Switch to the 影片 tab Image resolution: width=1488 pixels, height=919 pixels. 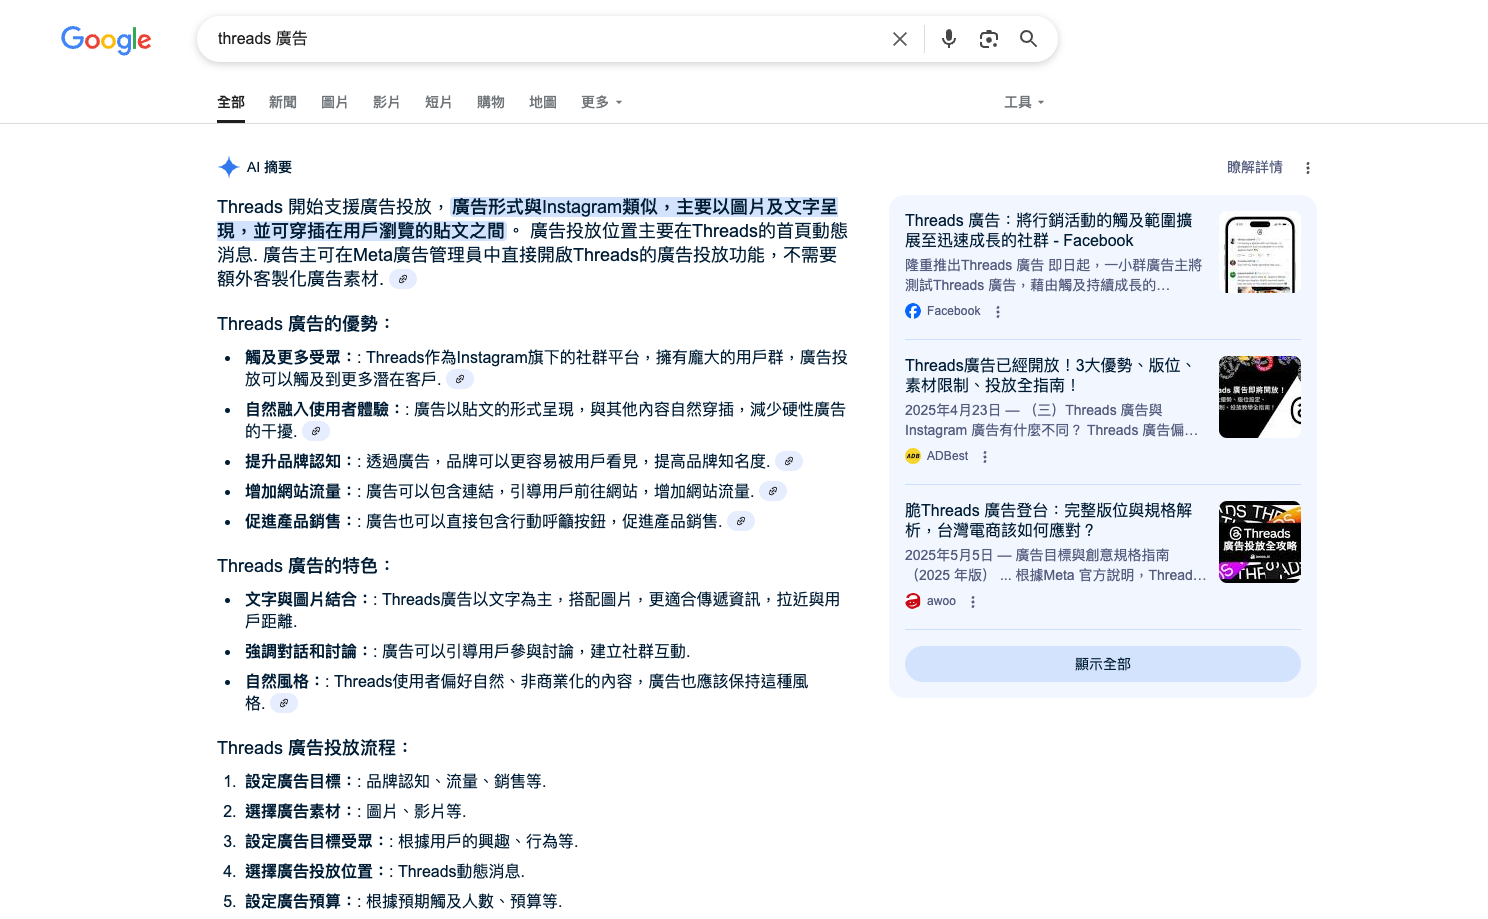pyautogui.click(x=387, y=102)
